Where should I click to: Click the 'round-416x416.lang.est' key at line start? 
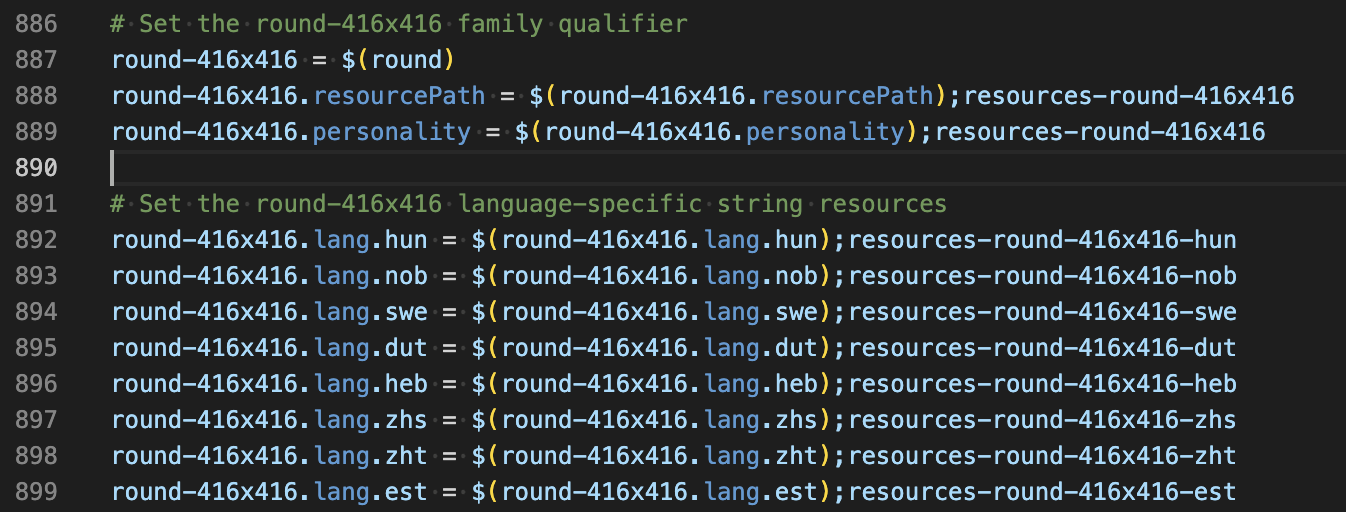(270, 492)
